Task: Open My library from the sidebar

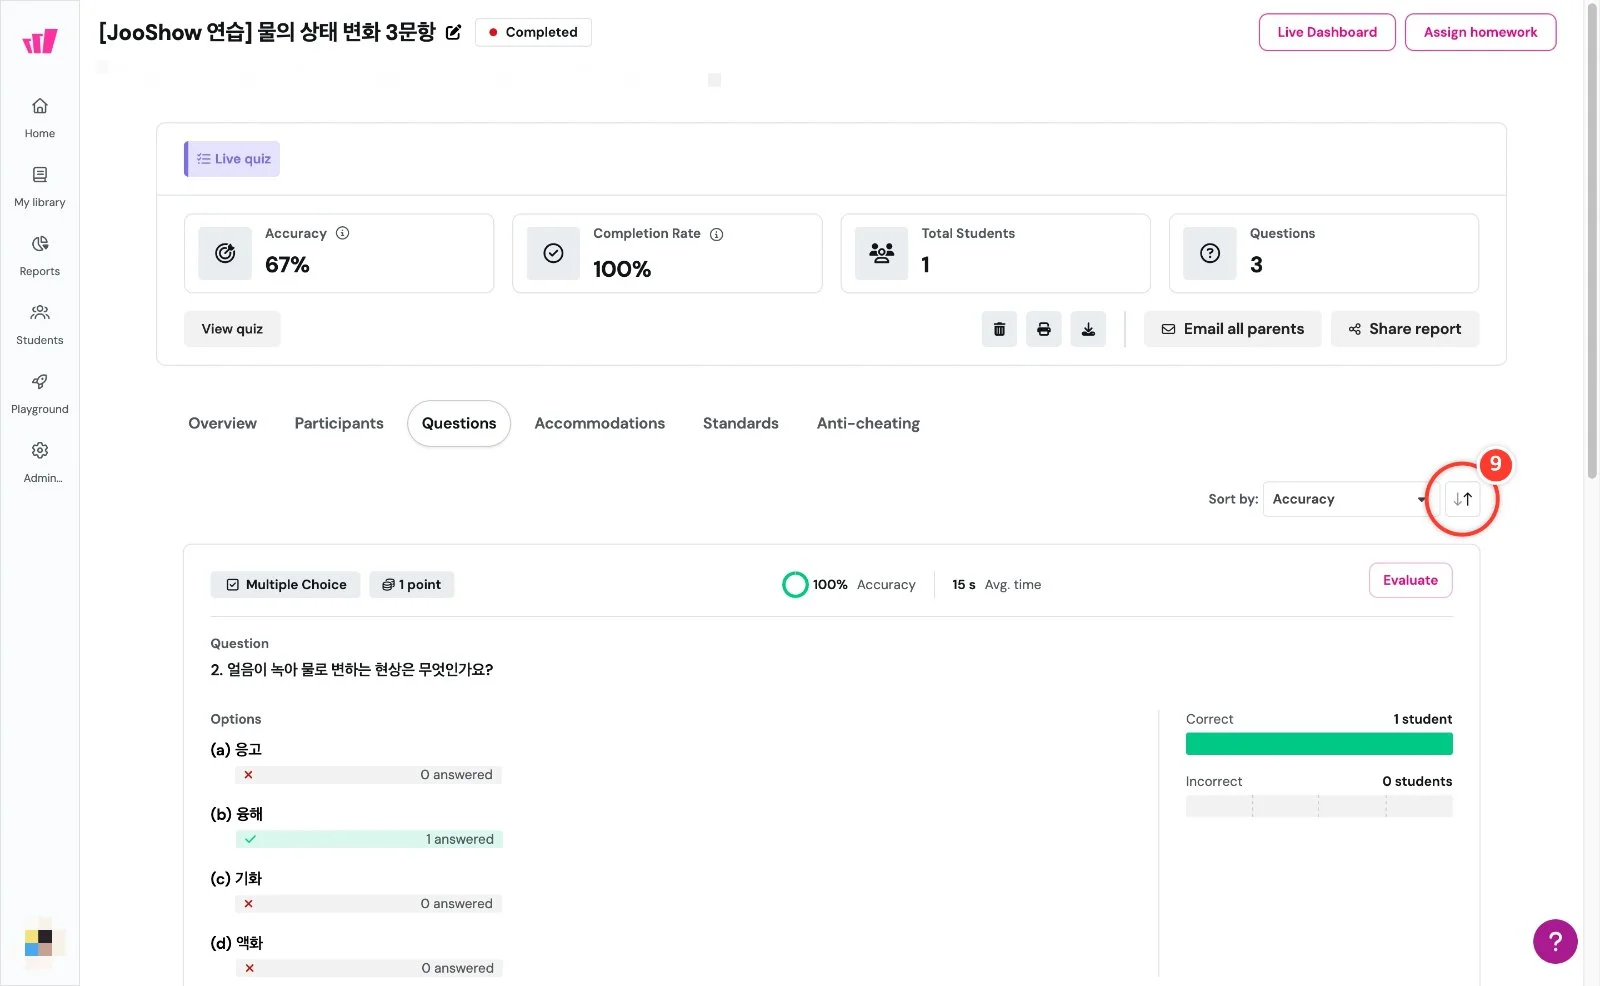Action: point(40,186)
